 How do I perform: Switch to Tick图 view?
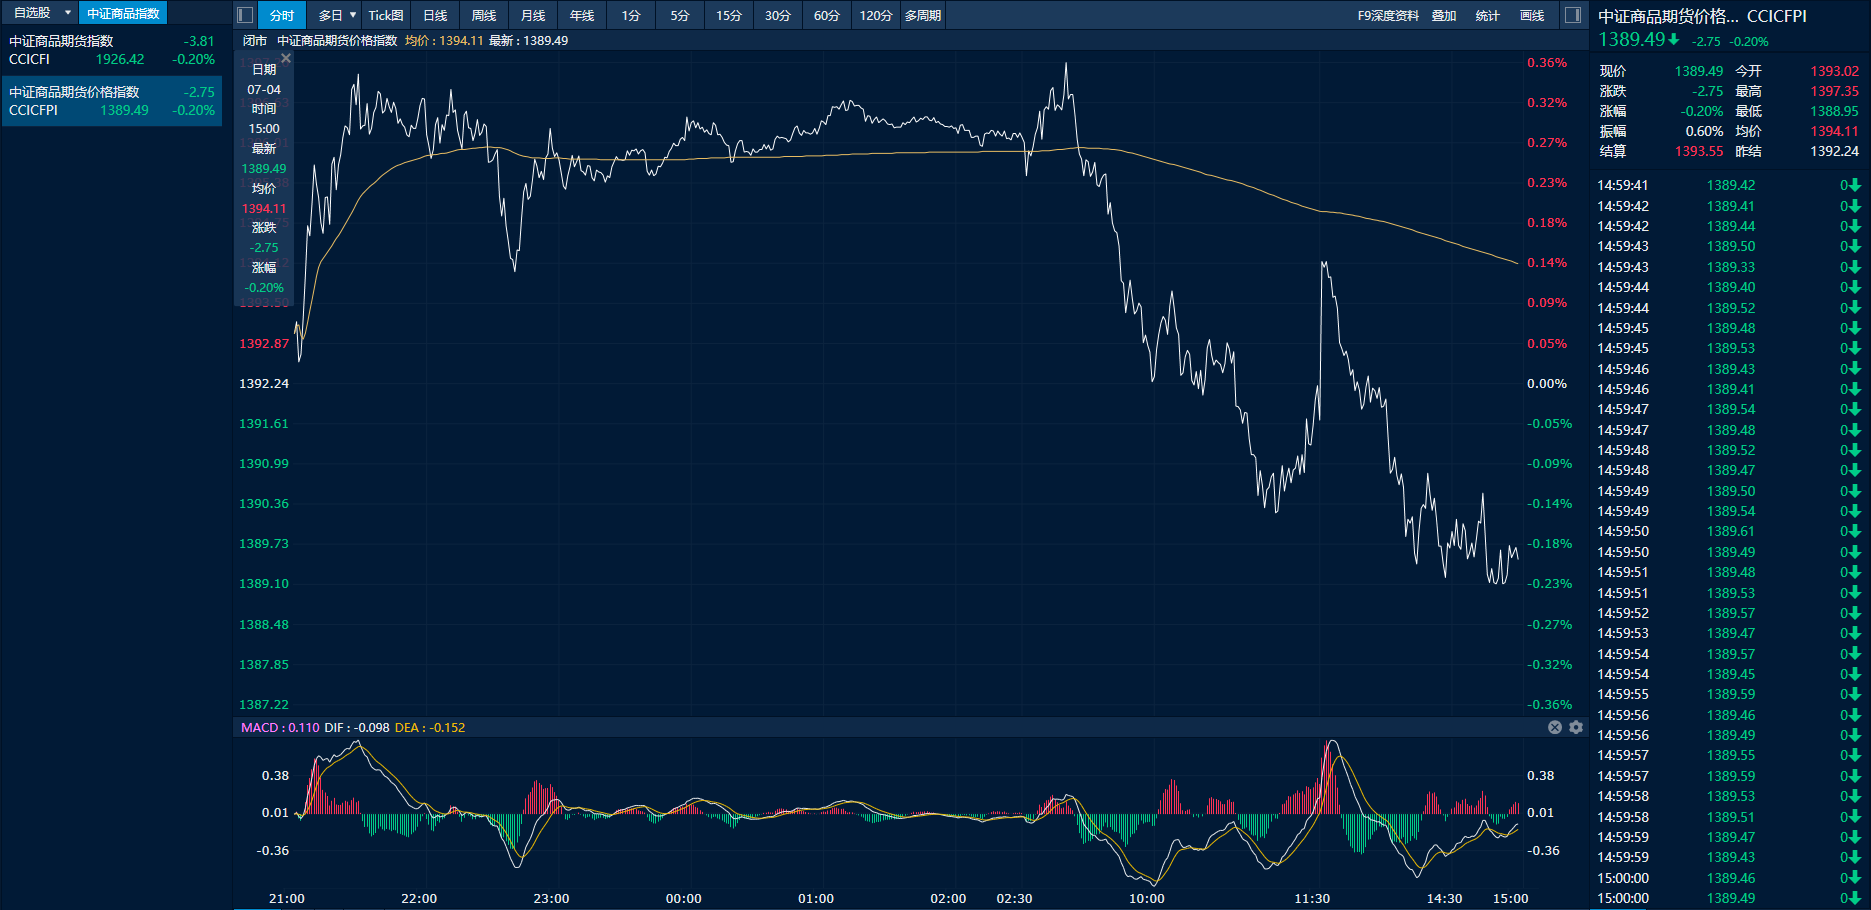click(x=386, y=15)
